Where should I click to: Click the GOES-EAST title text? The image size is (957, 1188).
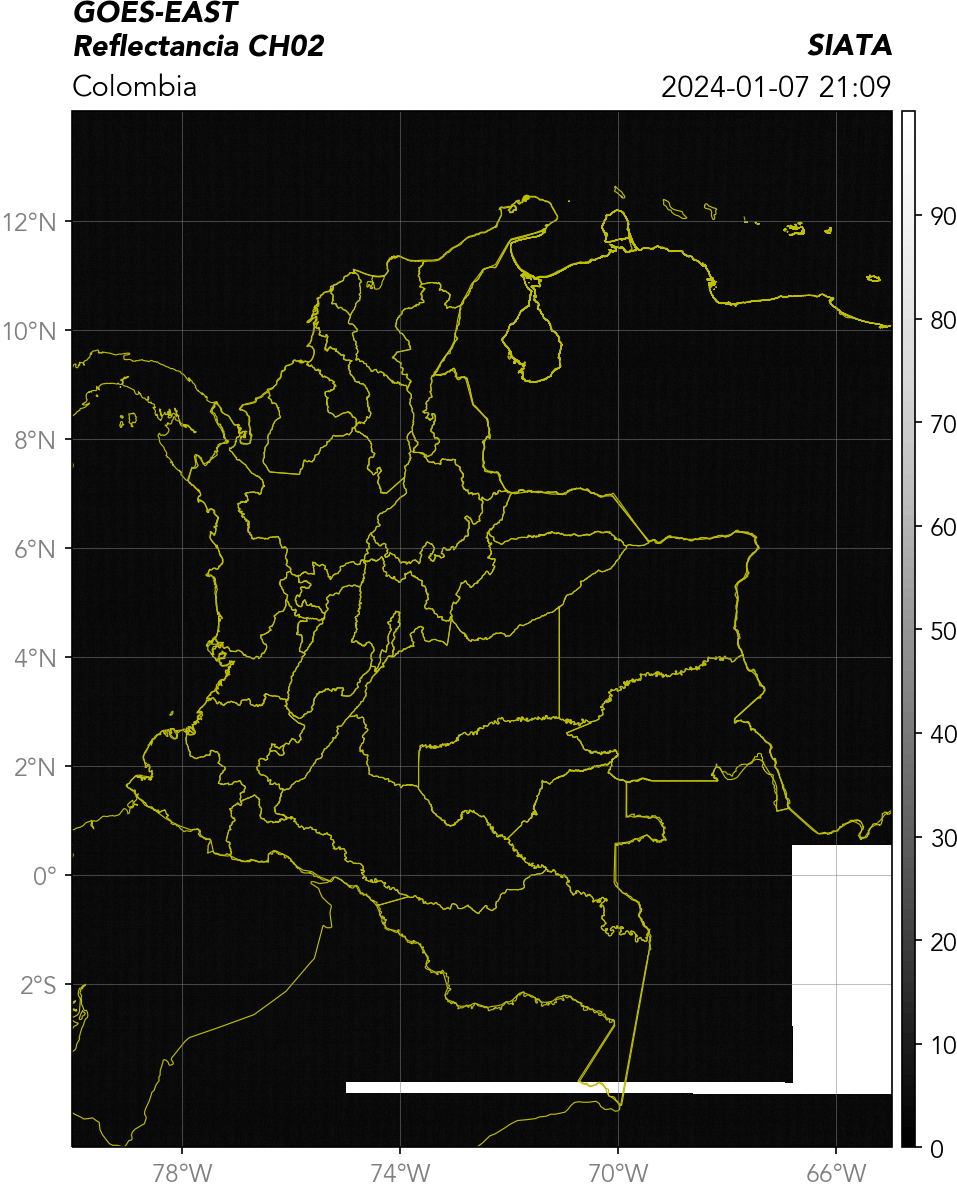(x=155, y=12)
